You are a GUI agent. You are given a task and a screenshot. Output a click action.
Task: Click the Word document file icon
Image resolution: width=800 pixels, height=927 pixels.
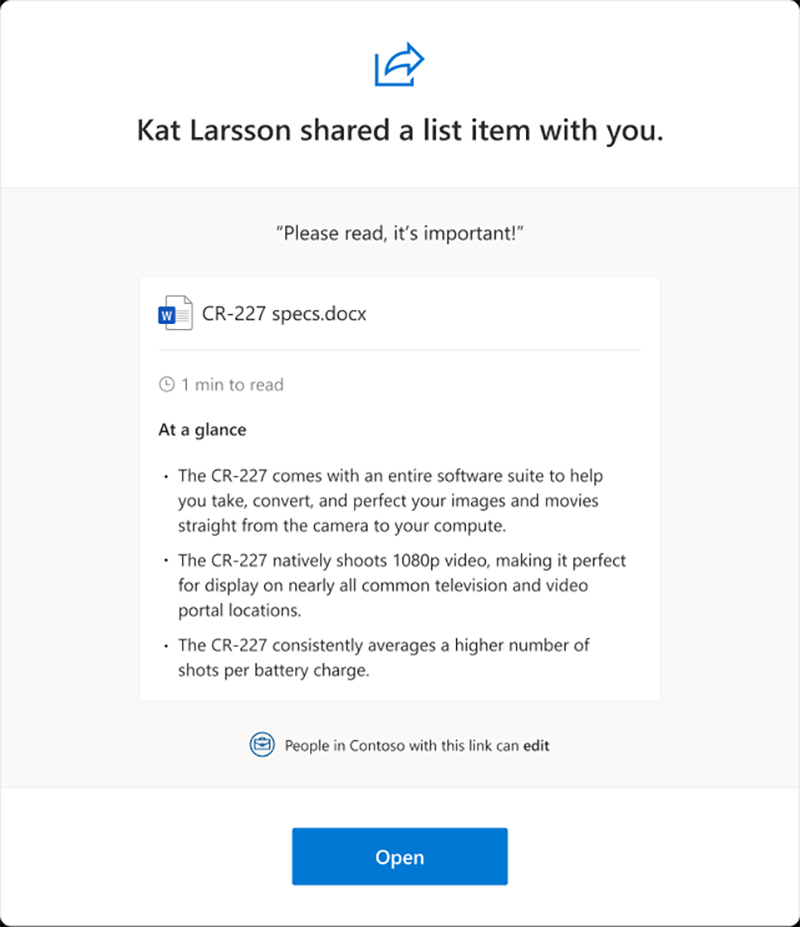coord(175,313)
